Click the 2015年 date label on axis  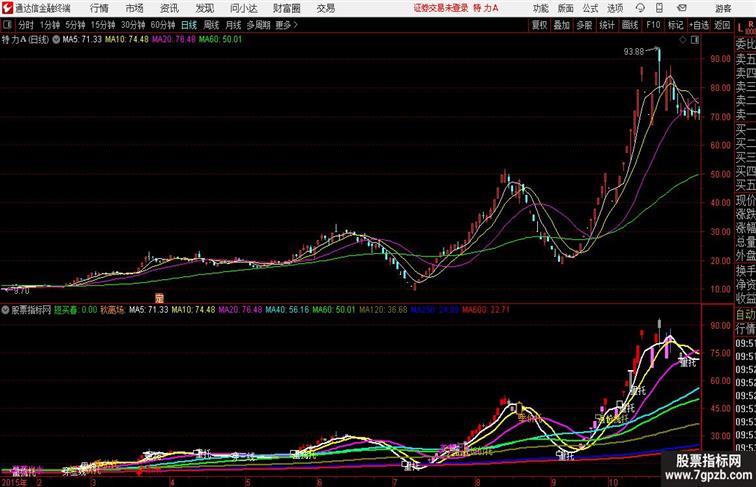(14, 482)
